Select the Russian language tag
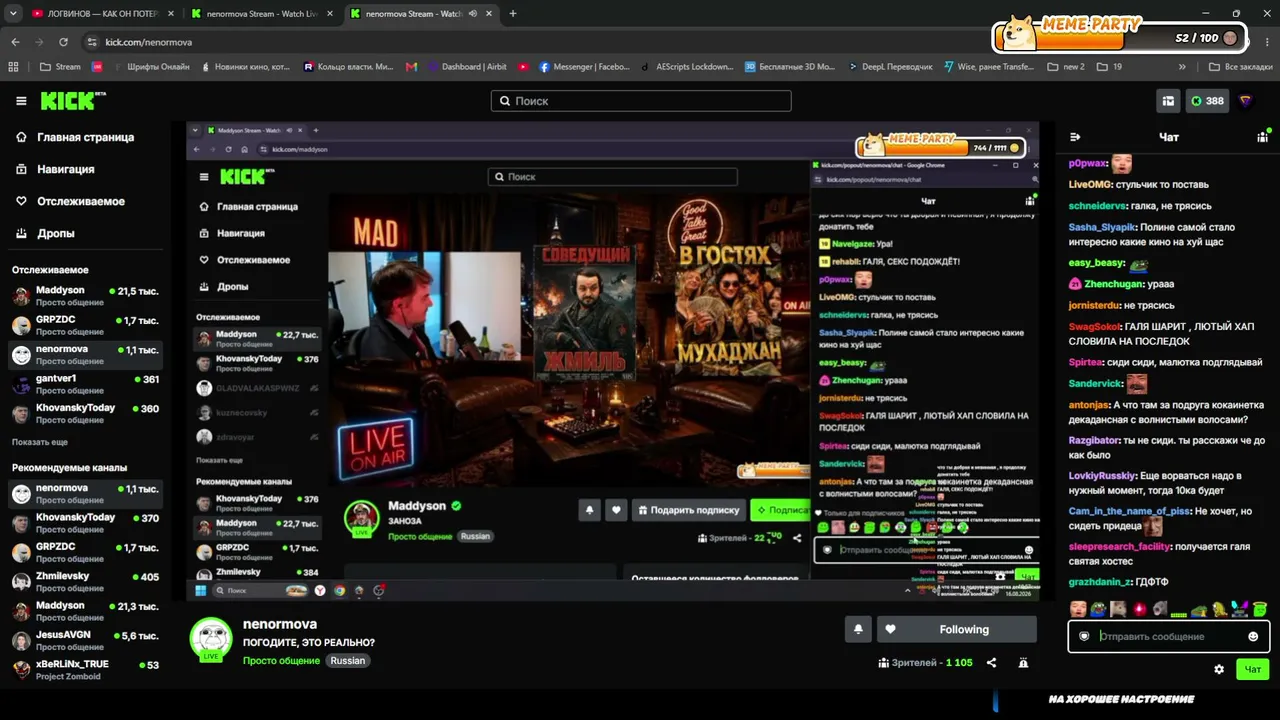The height and width of the screenshot is (720, 1280). (x=348, y=661)
